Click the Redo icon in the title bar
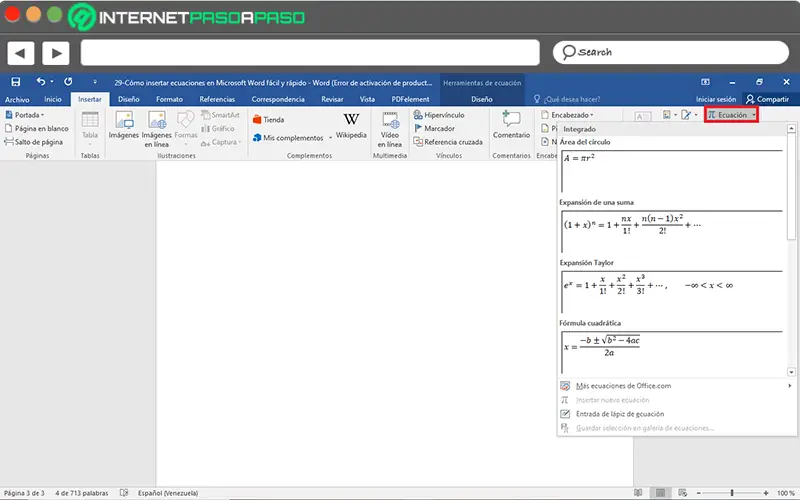 click(68, 82)
